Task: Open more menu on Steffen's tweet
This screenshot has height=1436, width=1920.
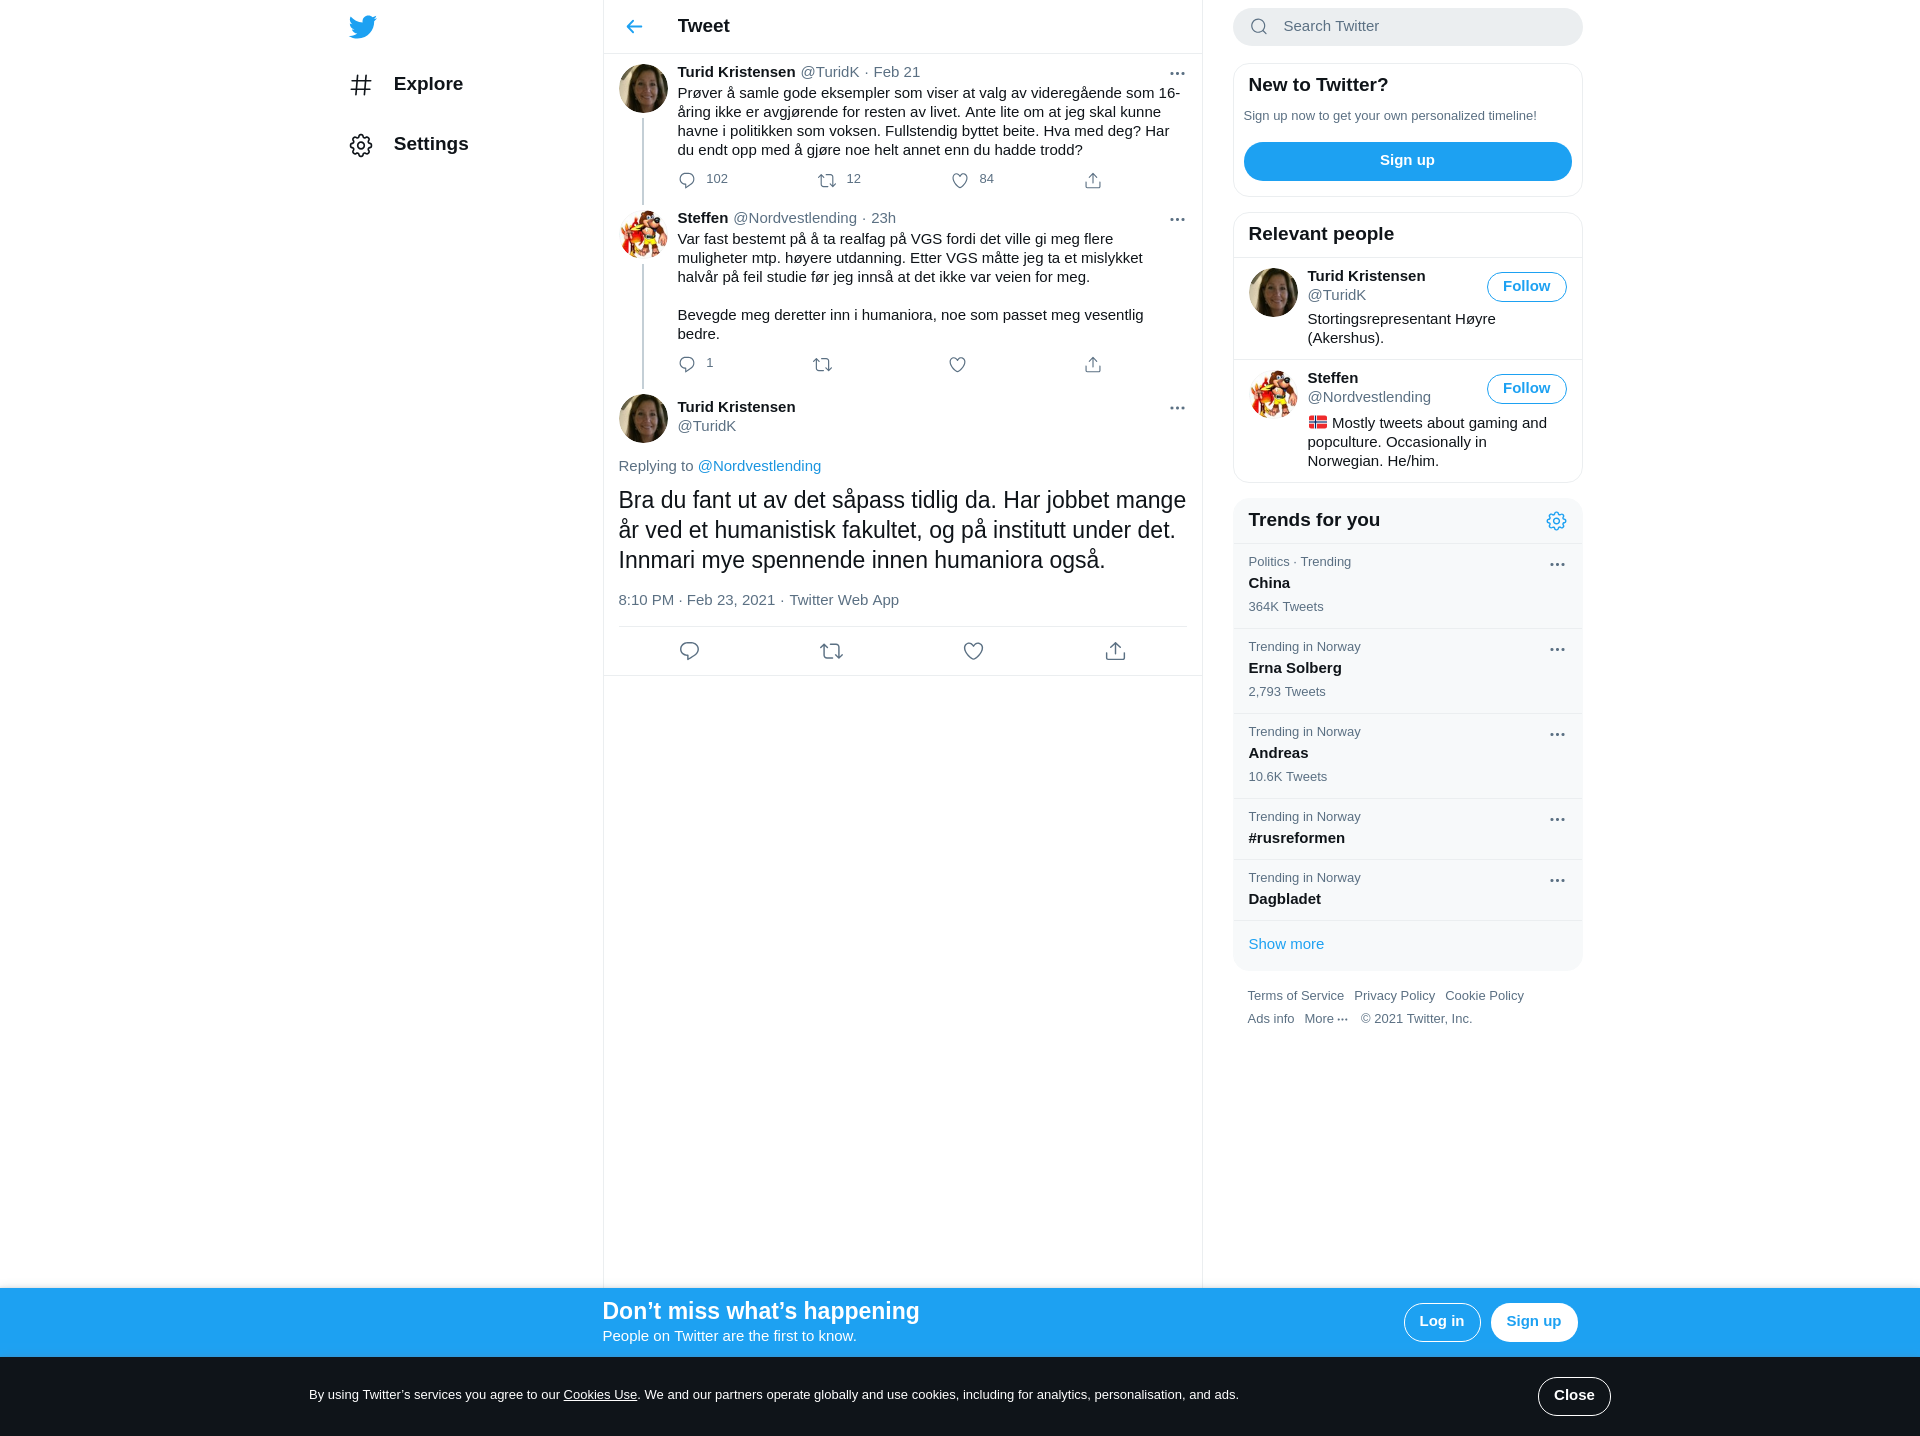Action: 1177,219
